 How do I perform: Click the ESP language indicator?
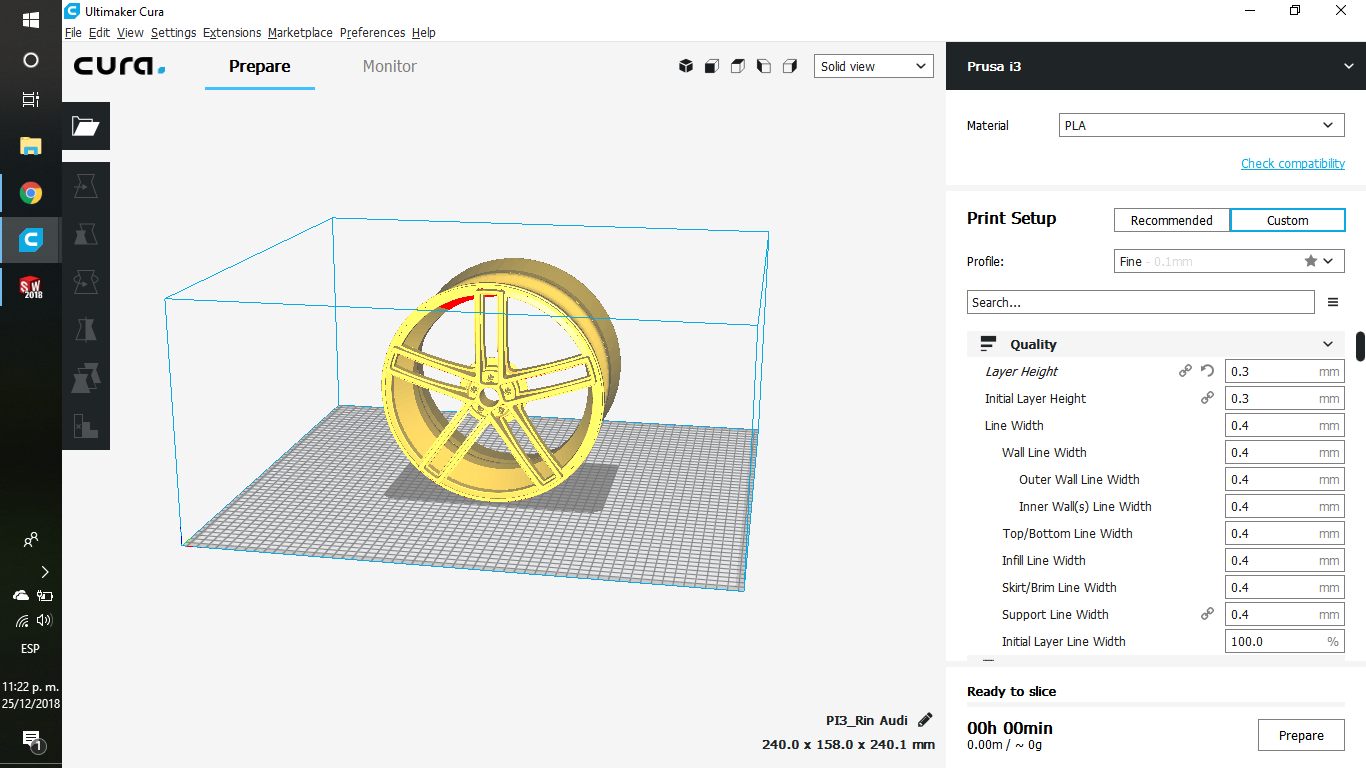click(30, 648)
